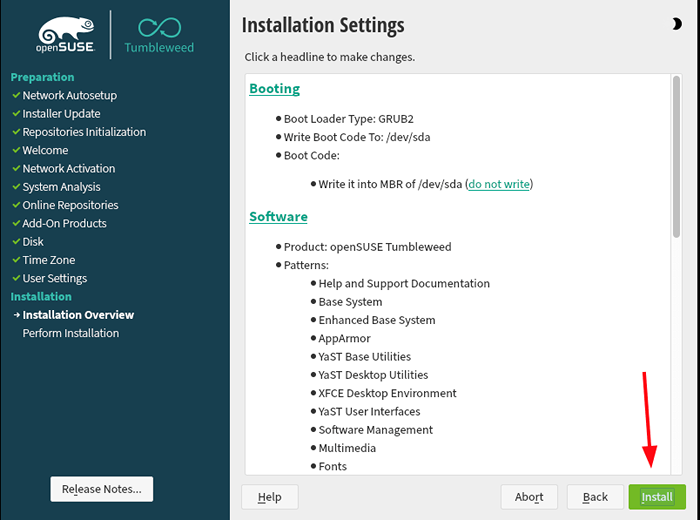Click 'XFCE Desktop Environment' pattern
Image resolution: width=700 pixels, height=520 pixels.
(387, 393)
